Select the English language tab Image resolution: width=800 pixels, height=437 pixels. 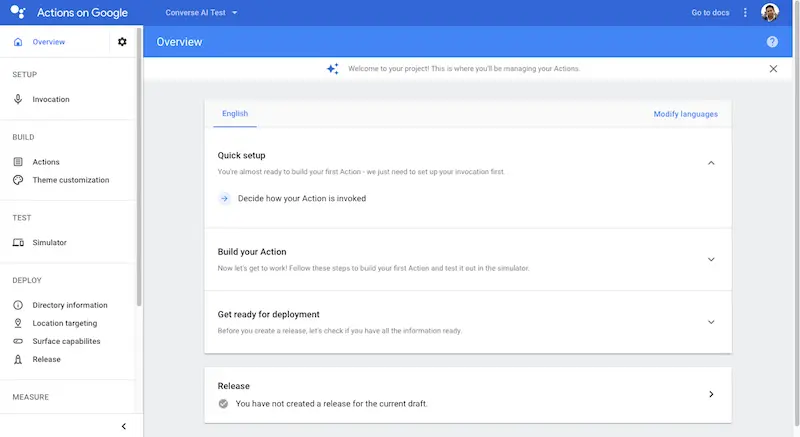point(235,114)
